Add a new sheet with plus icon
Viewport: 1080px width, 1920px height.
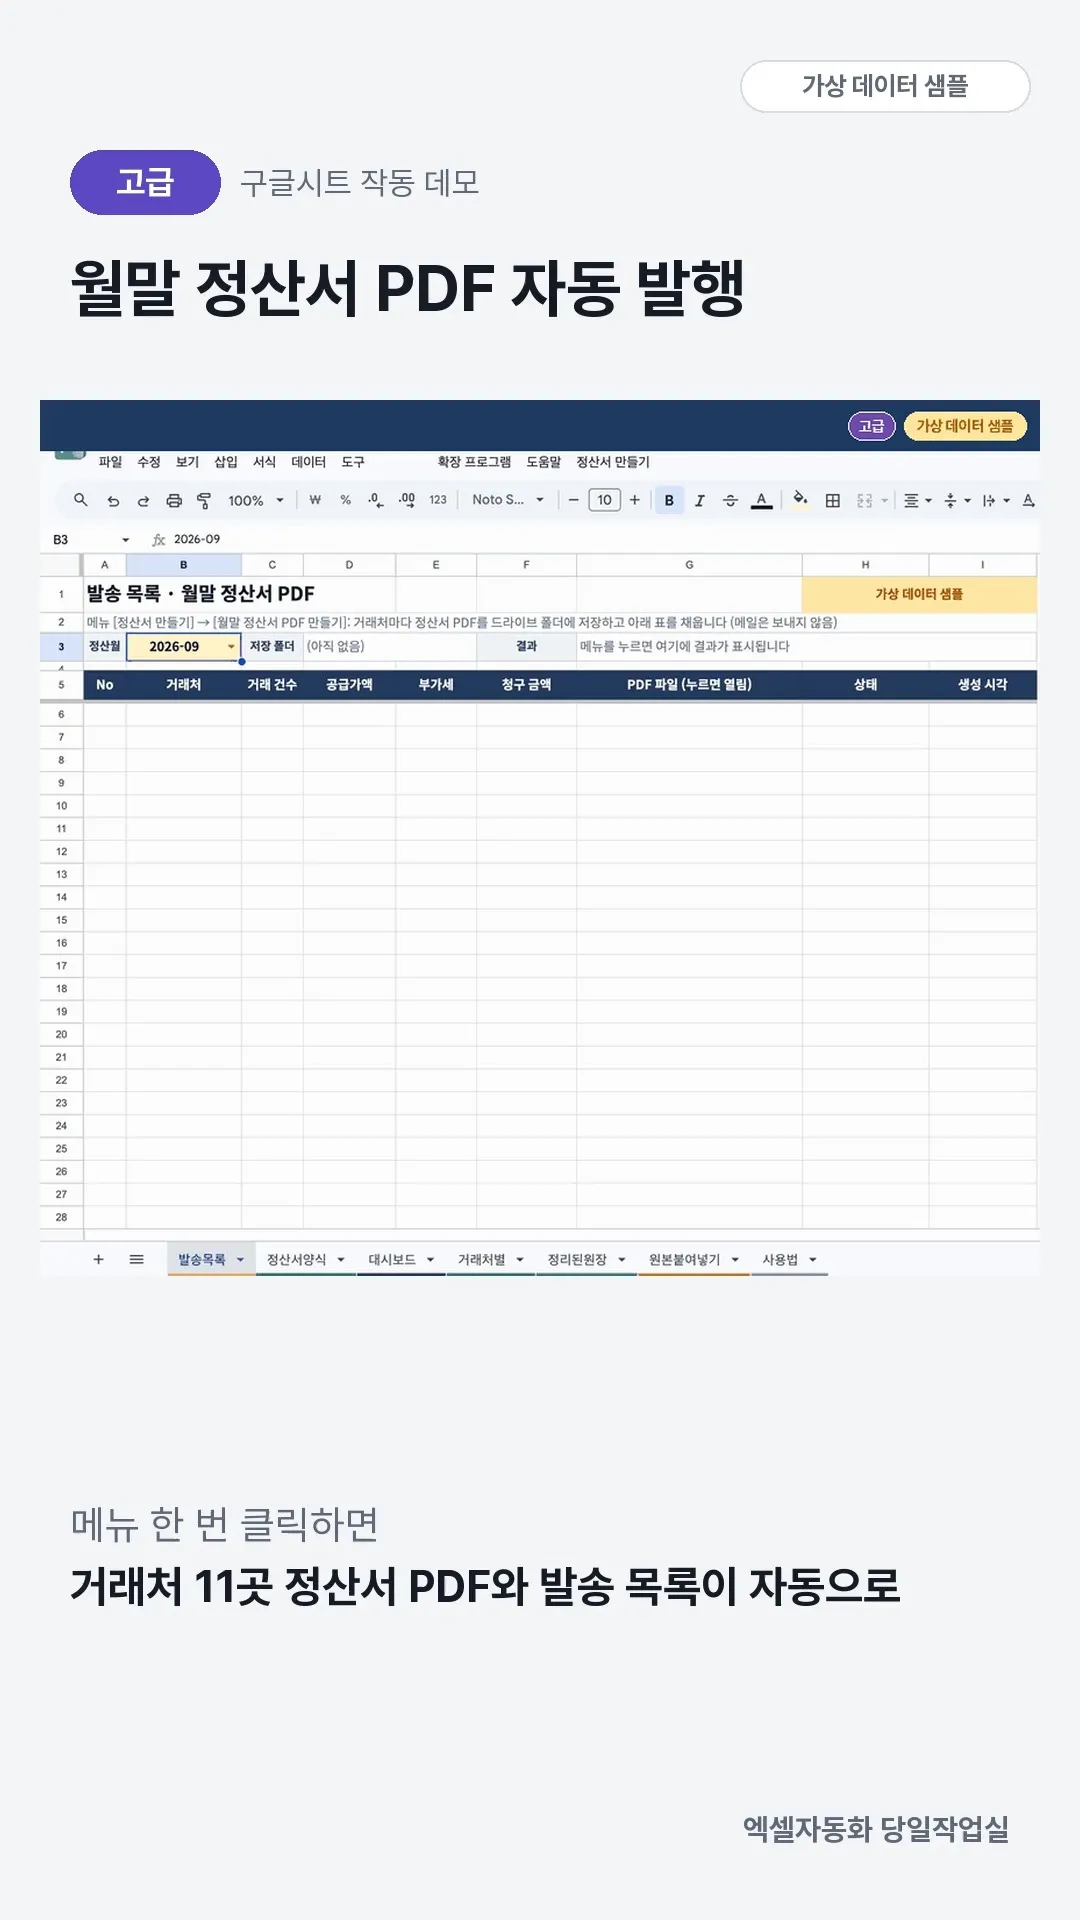point(98,1259)
